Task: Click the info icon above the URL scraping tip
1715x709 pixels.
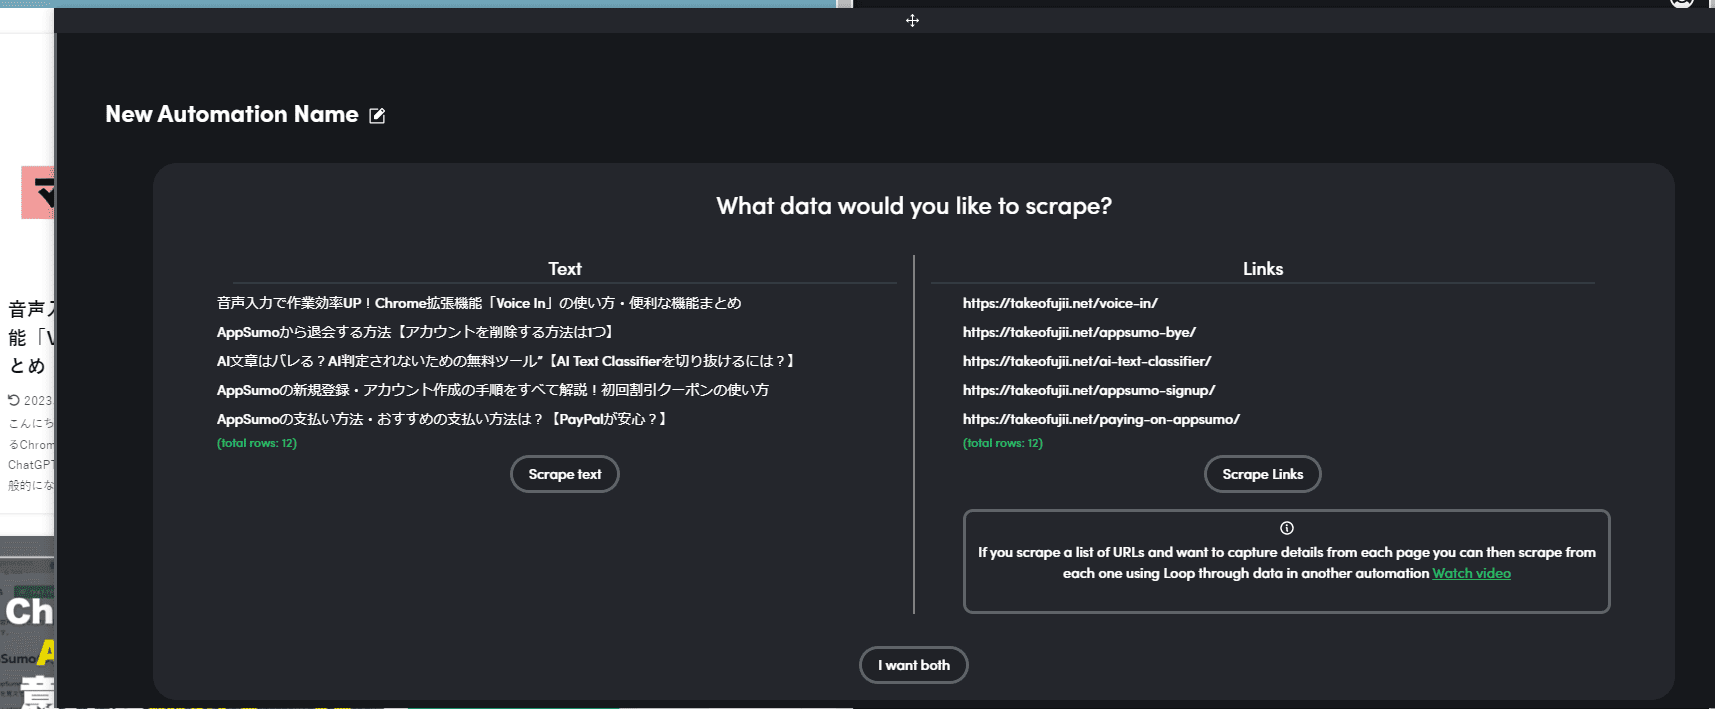Action: click(x=1286, y=528)
